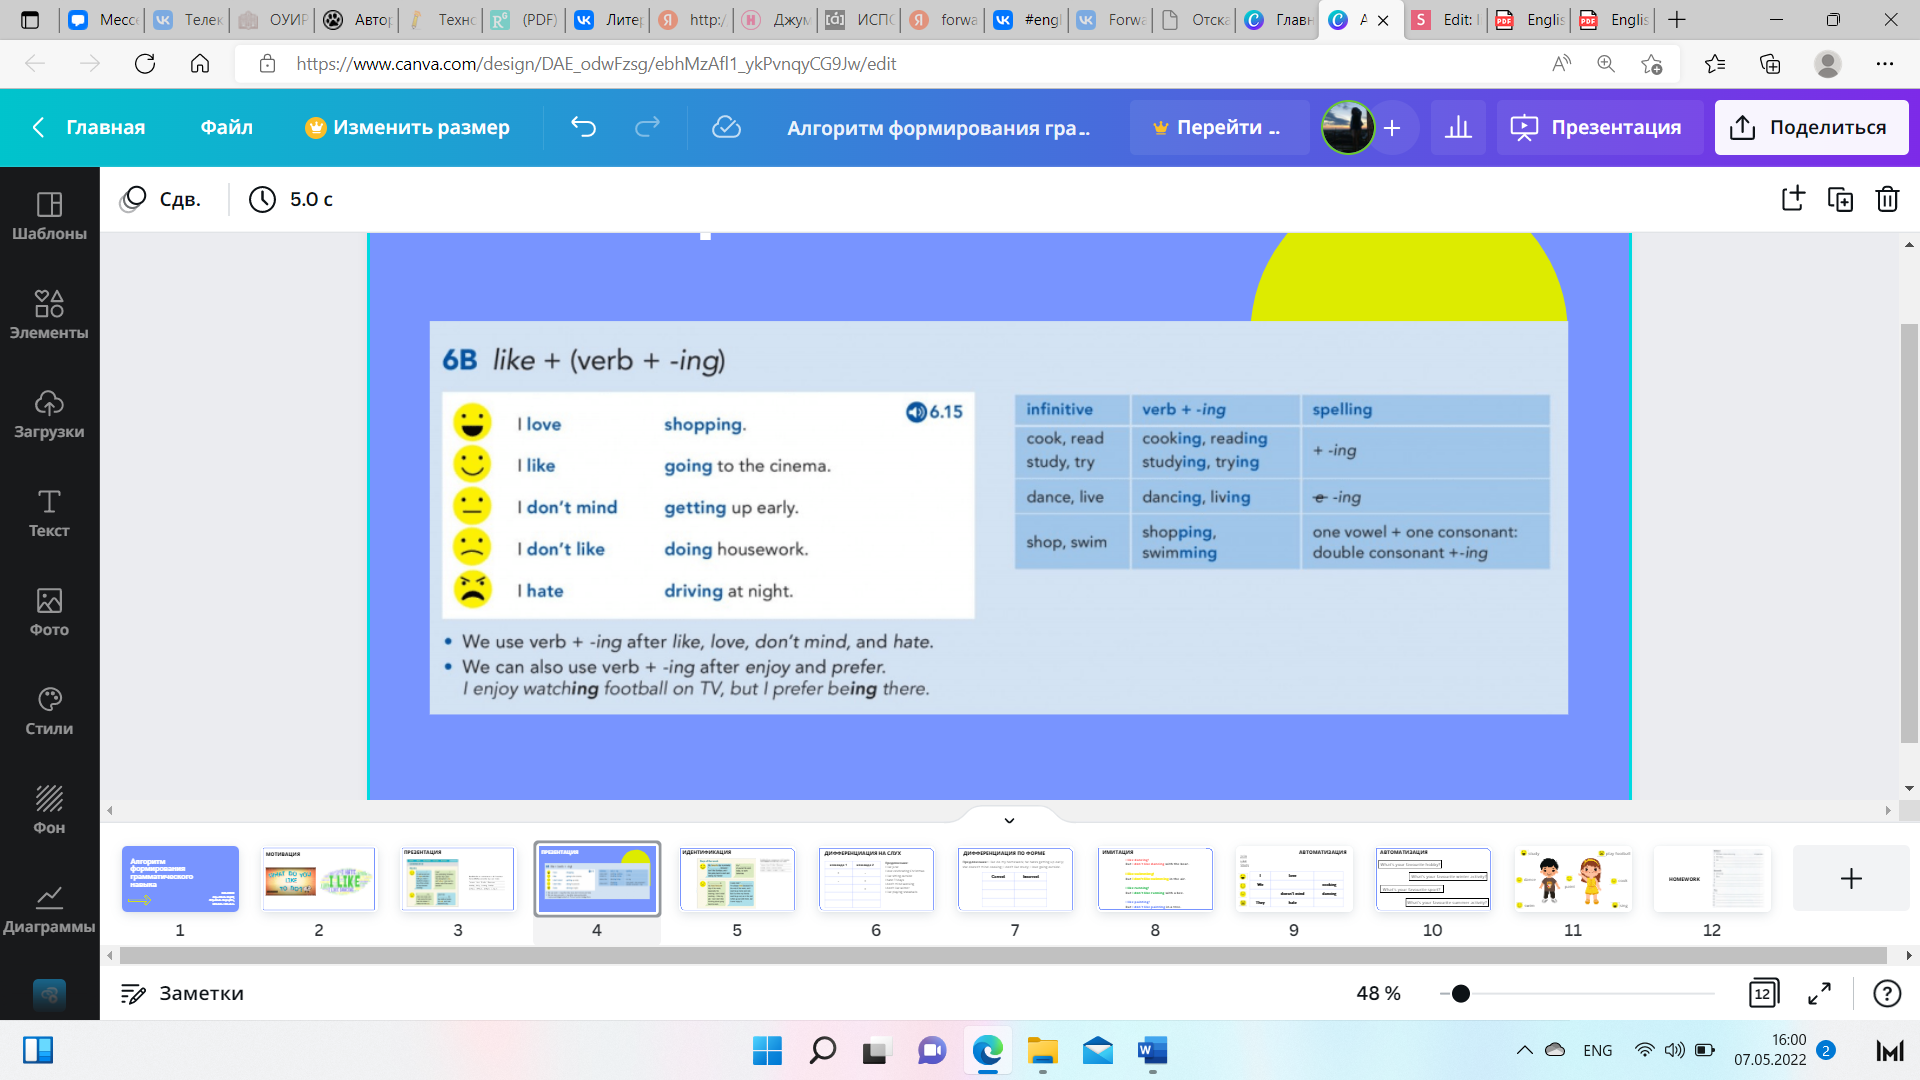Viewport: 1920px width, 1080px height.
Task: Click the undo arrow icon
Action: 583,127
